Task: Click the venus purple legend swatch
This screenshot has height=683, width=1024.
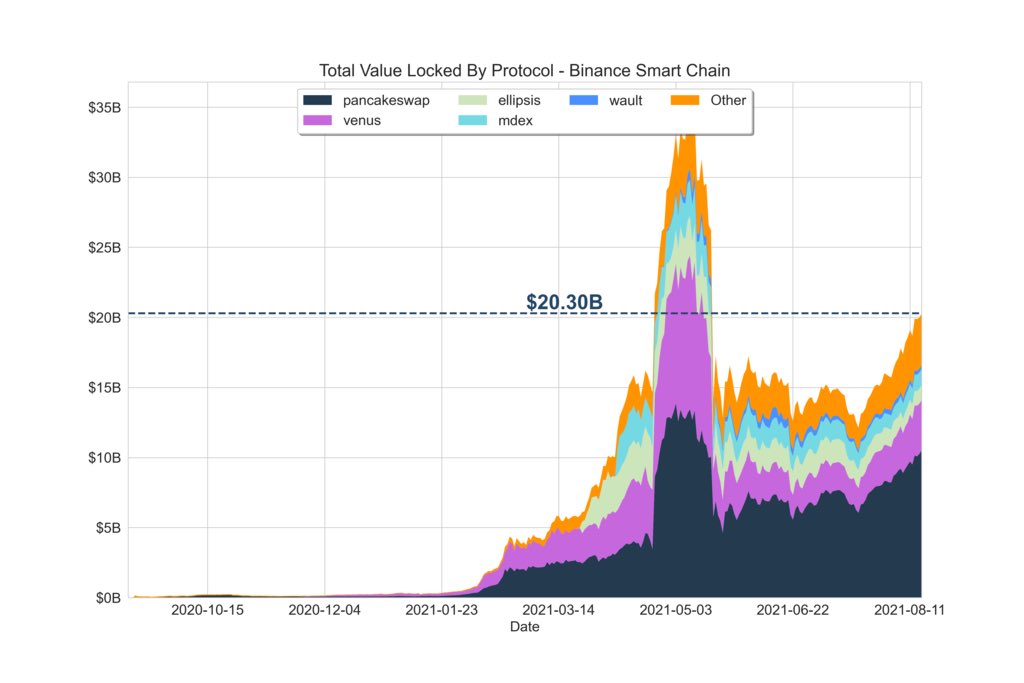Action: 317,120
